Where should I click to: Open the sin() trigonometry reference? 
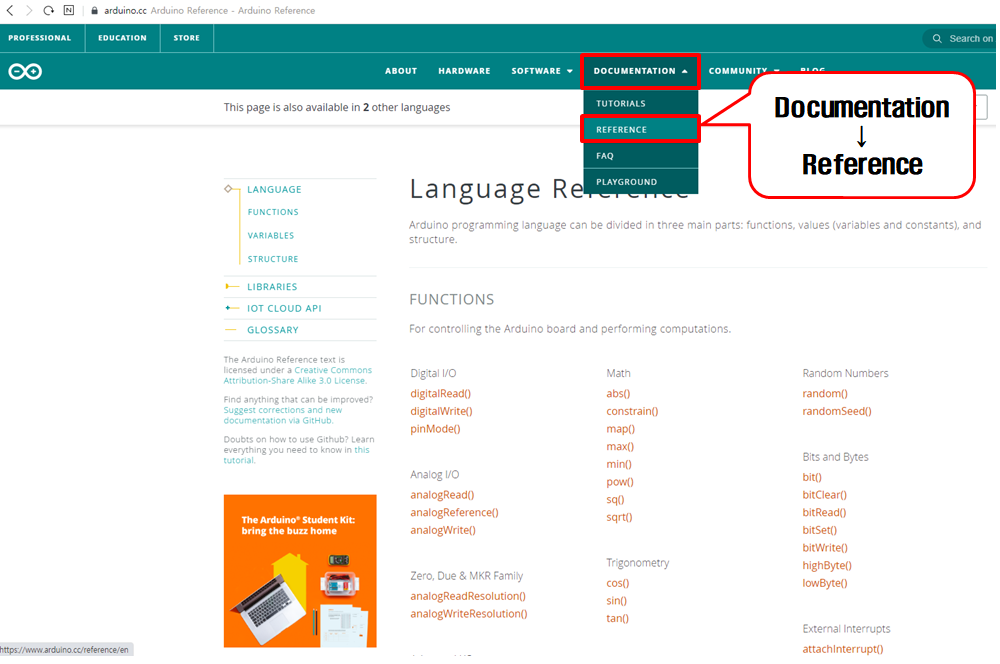(x=616, y=601)
